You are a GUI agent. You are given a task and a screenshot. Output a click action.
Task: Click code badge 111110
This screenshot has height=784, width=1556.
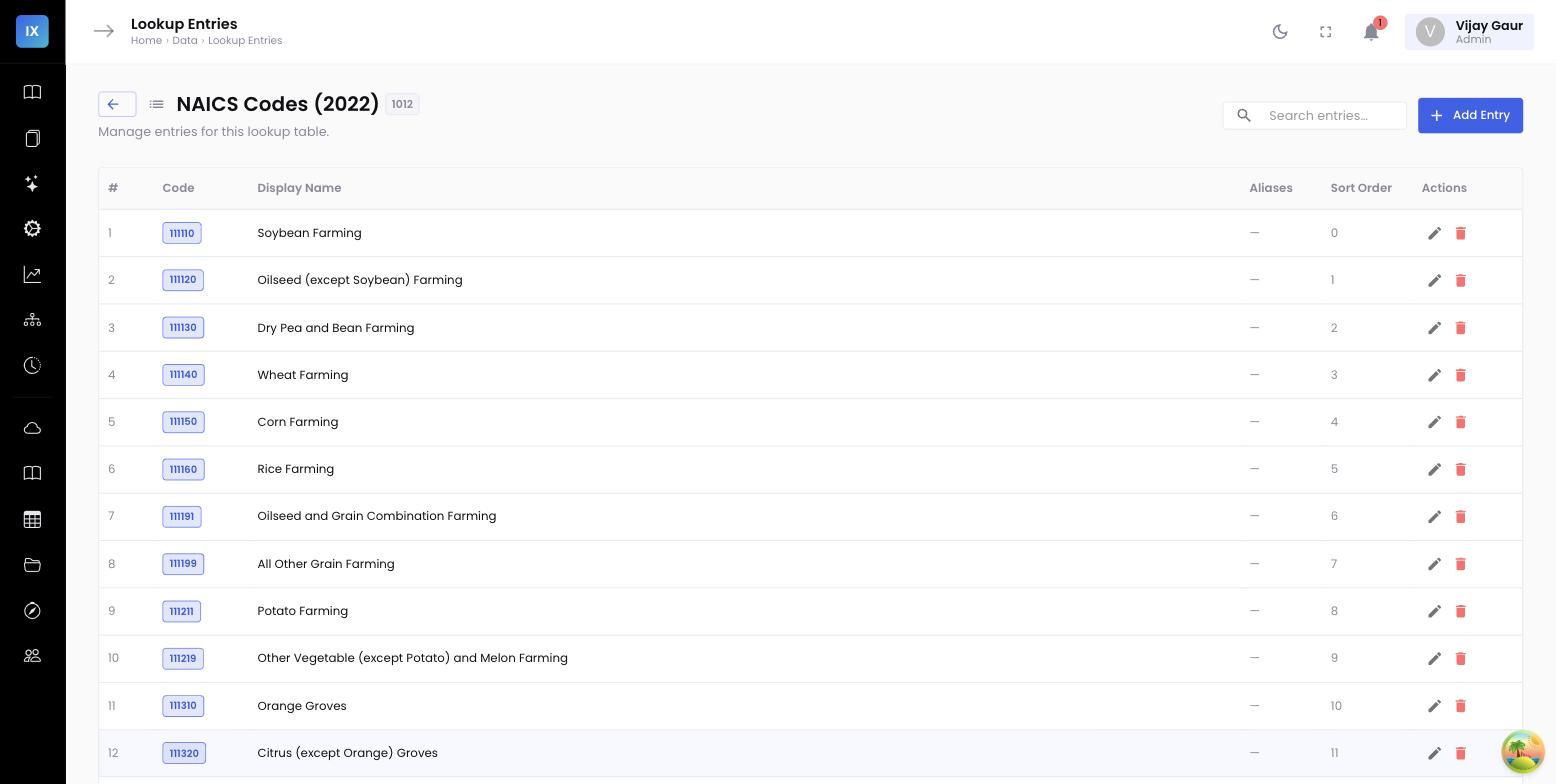click(182, 233)
